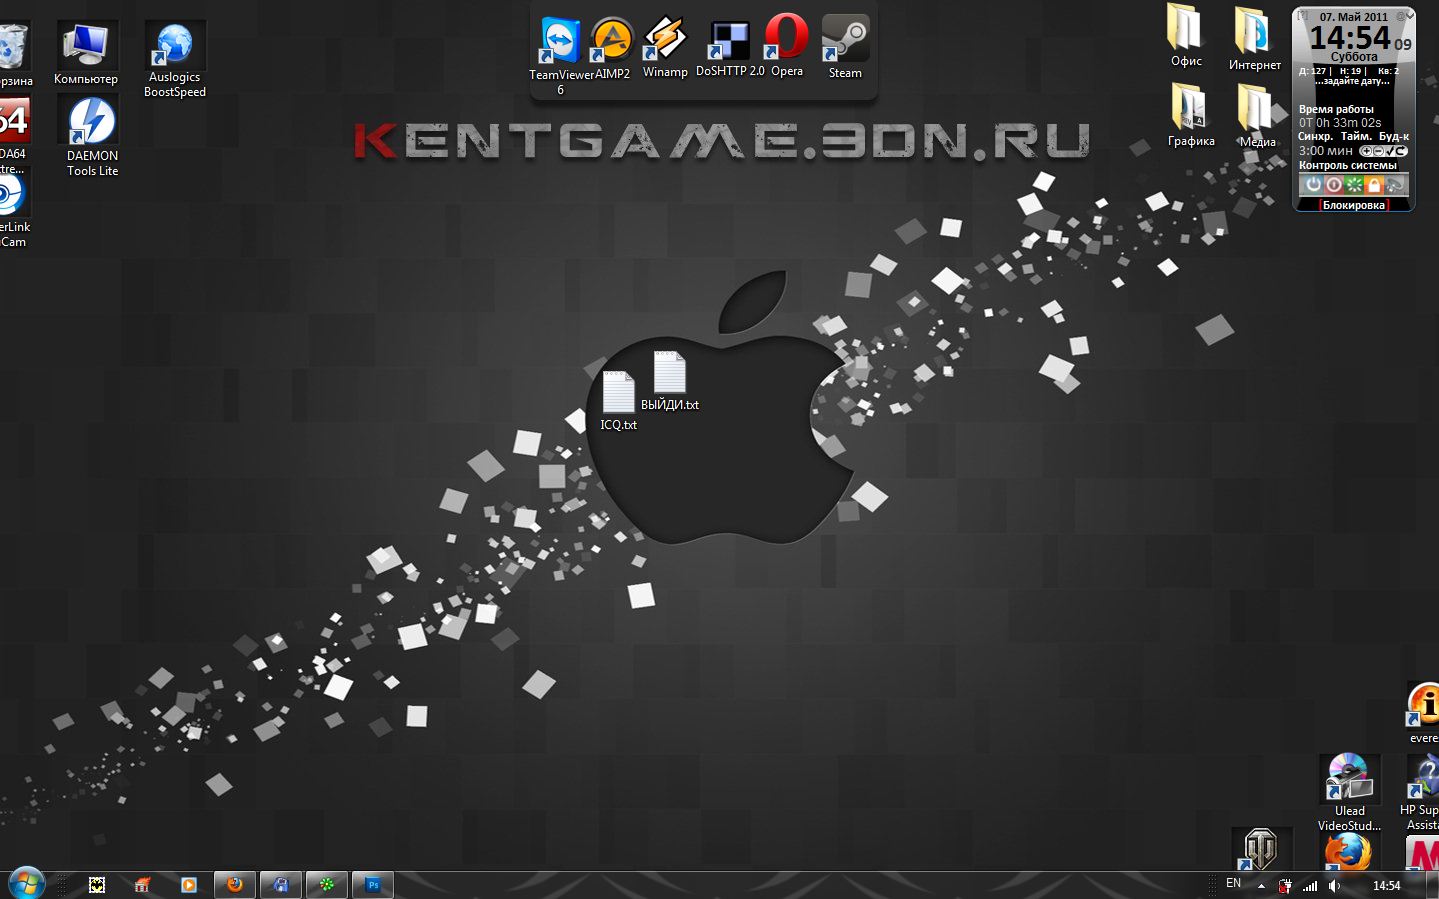Click the widget orange lock button

(x=1374, y=185)
